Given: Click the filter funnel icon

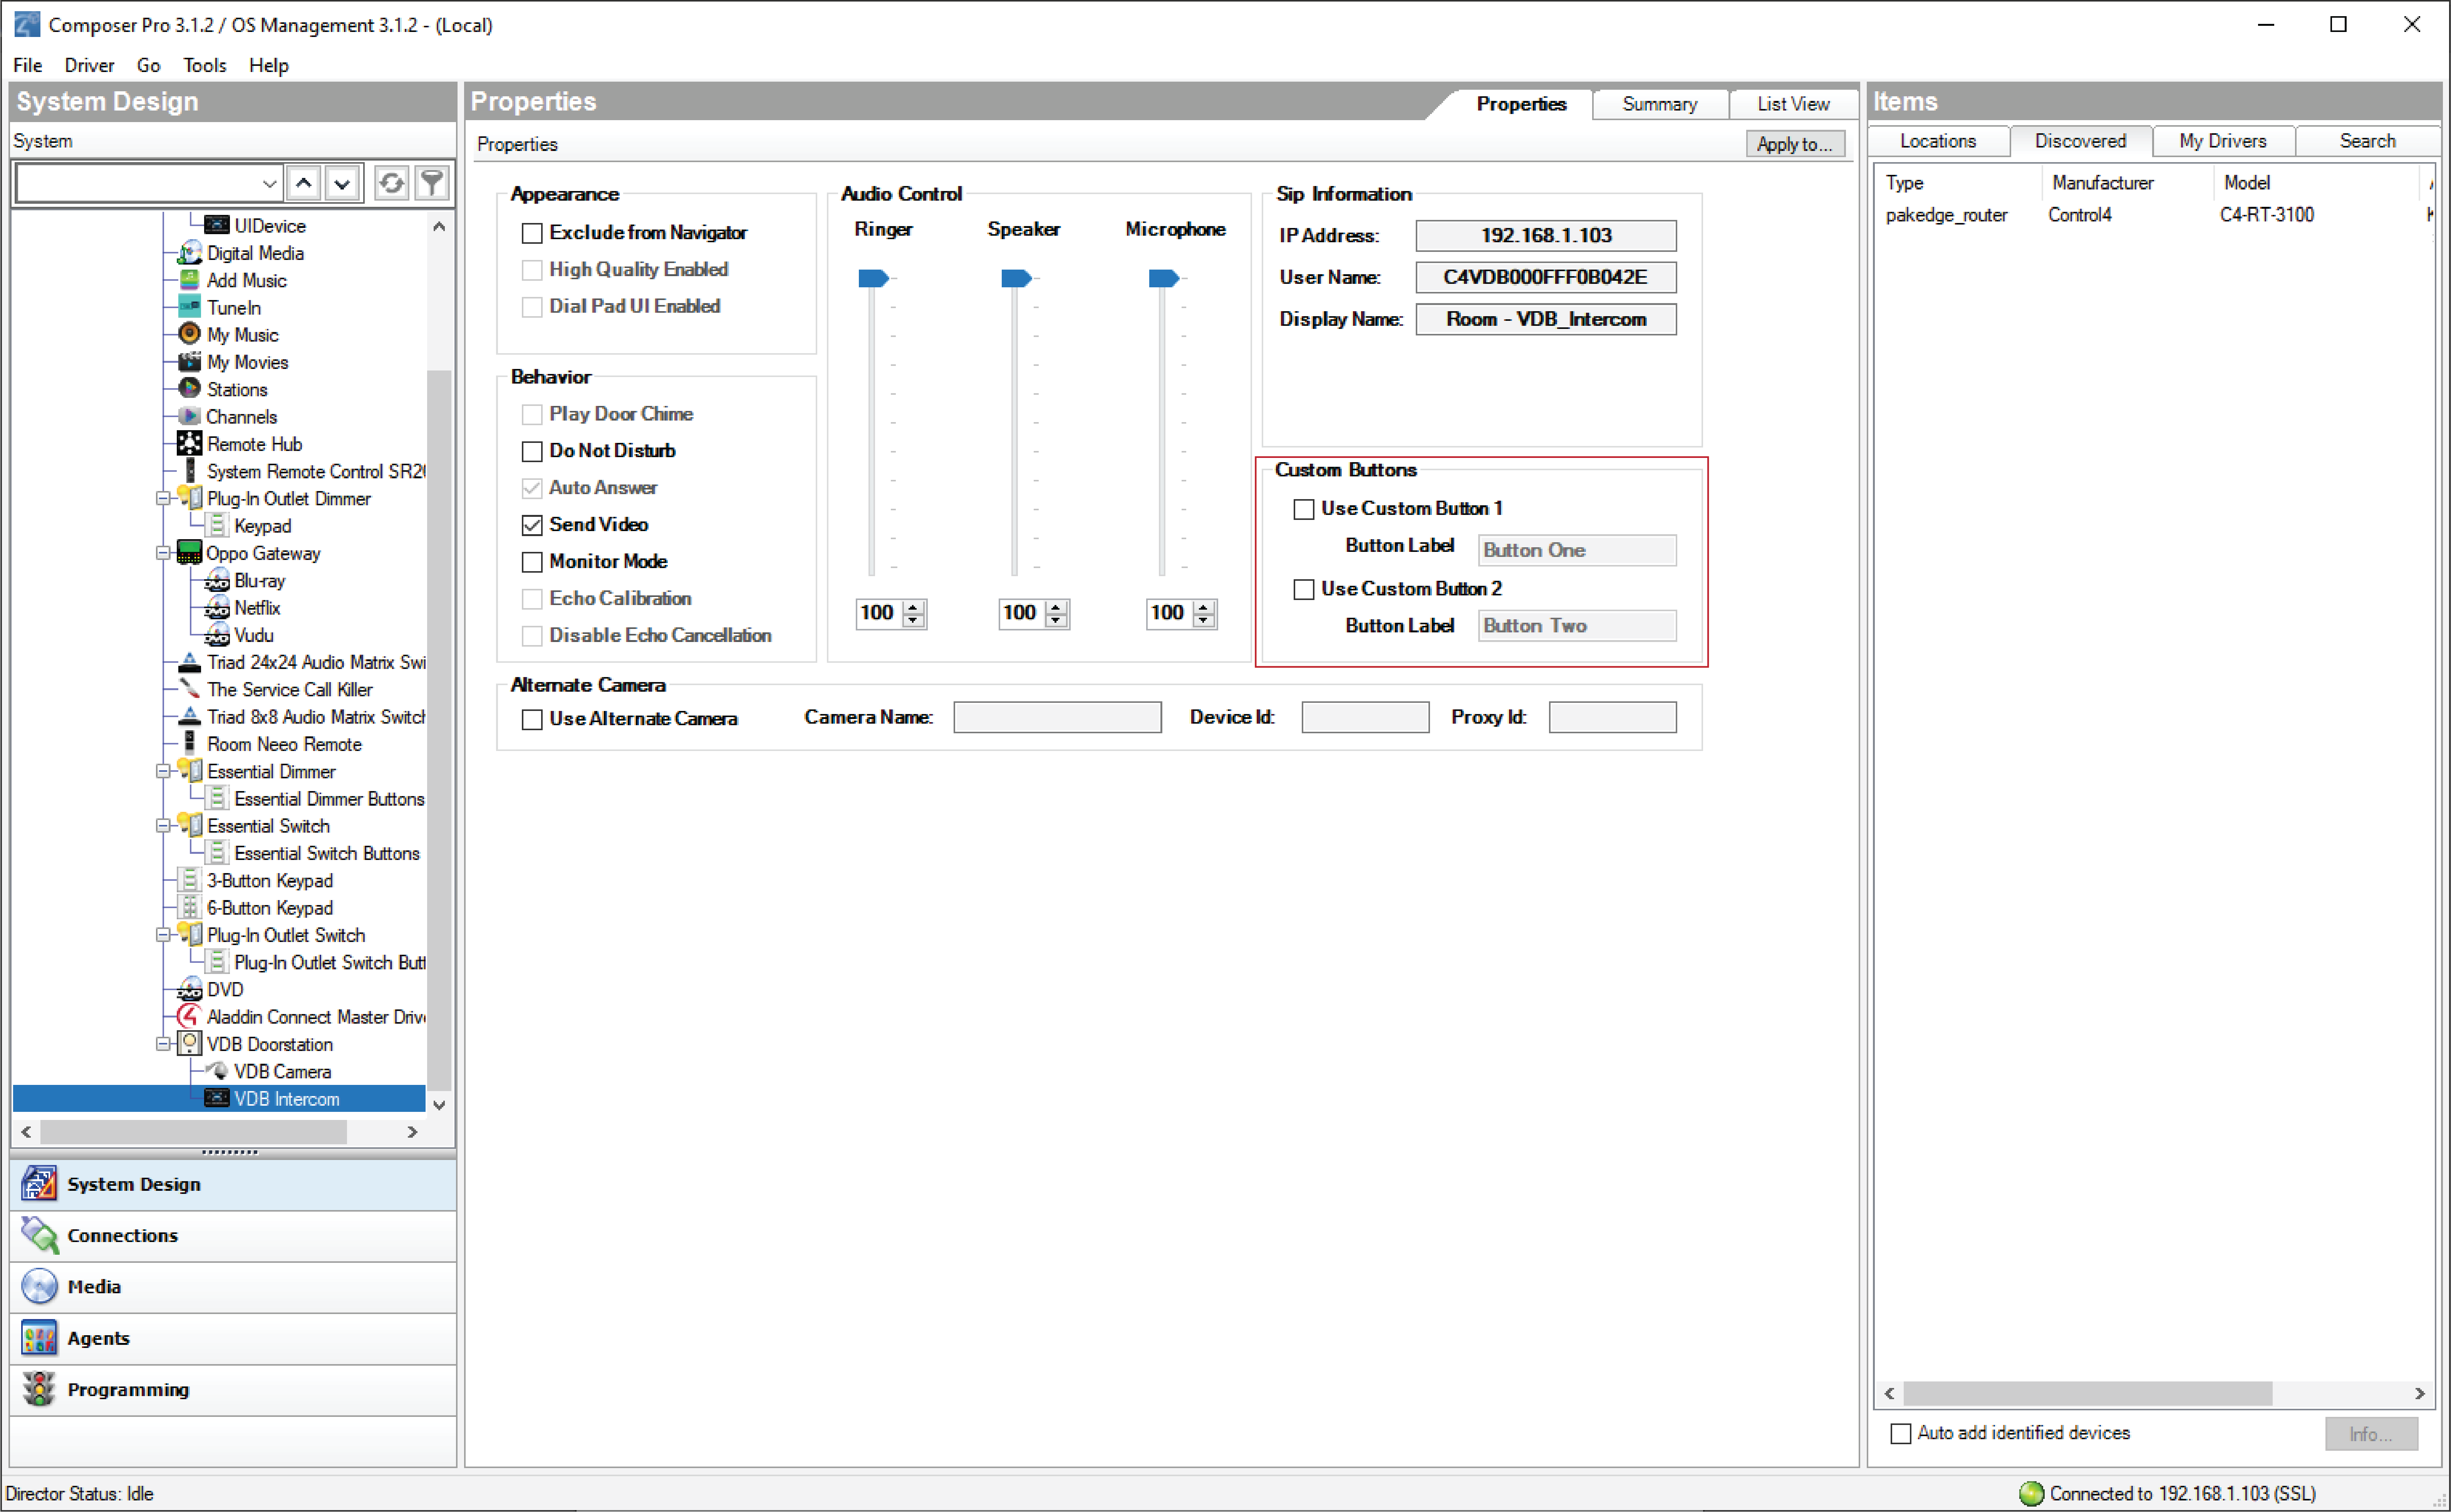Looking at the screenshot, I should (432, 183).
